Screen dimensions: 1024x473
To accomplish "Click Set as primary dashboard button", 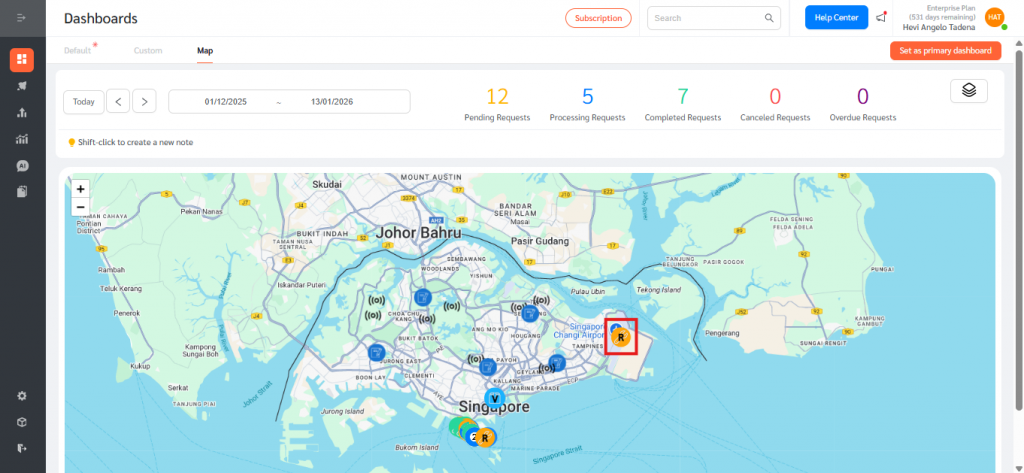I will (945, 51).
